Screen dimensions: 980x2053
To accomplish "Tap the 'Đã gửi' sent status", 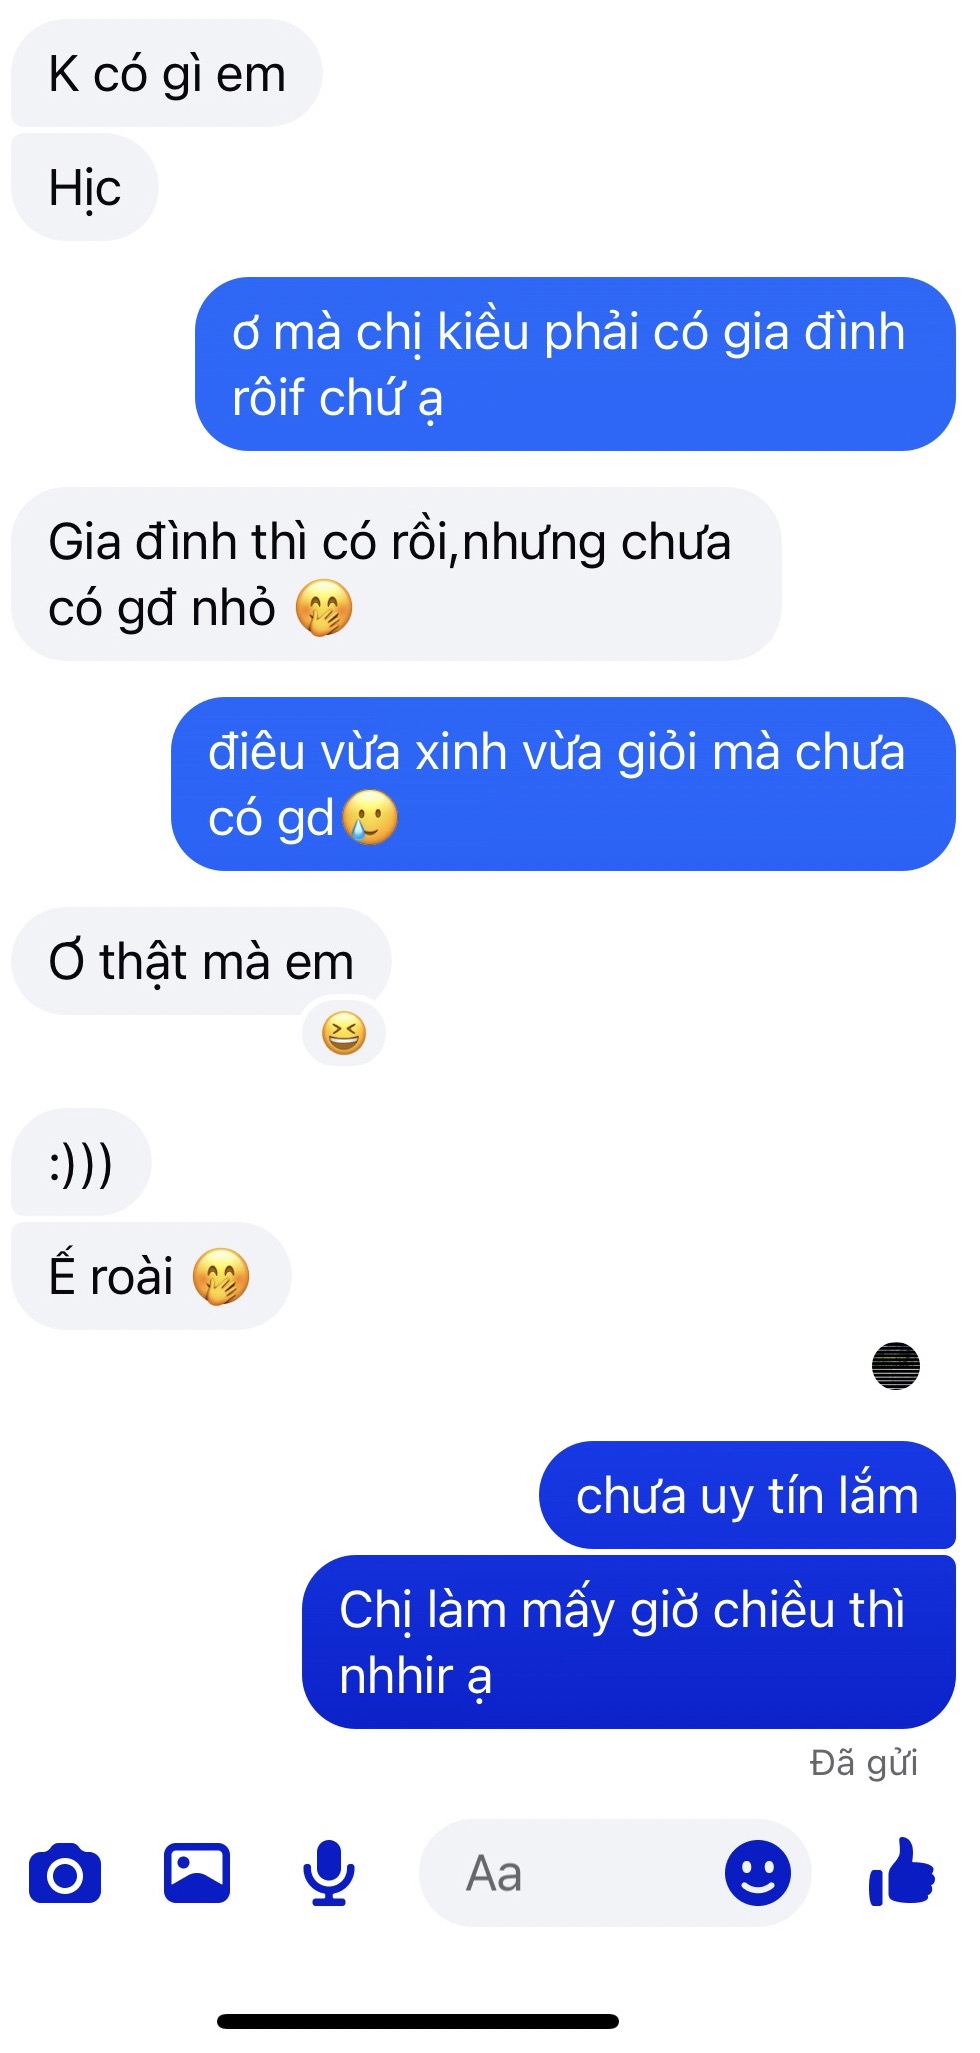I will point(864,1762).
